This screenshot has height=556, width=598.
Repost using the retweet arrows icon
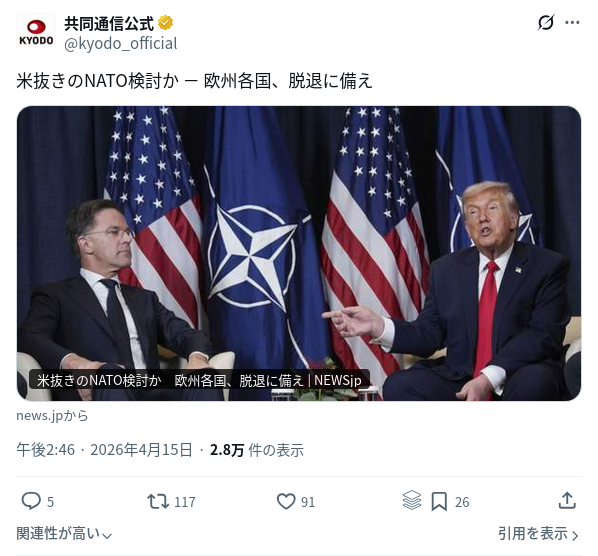pyautogui.click(x=158, y=501)
